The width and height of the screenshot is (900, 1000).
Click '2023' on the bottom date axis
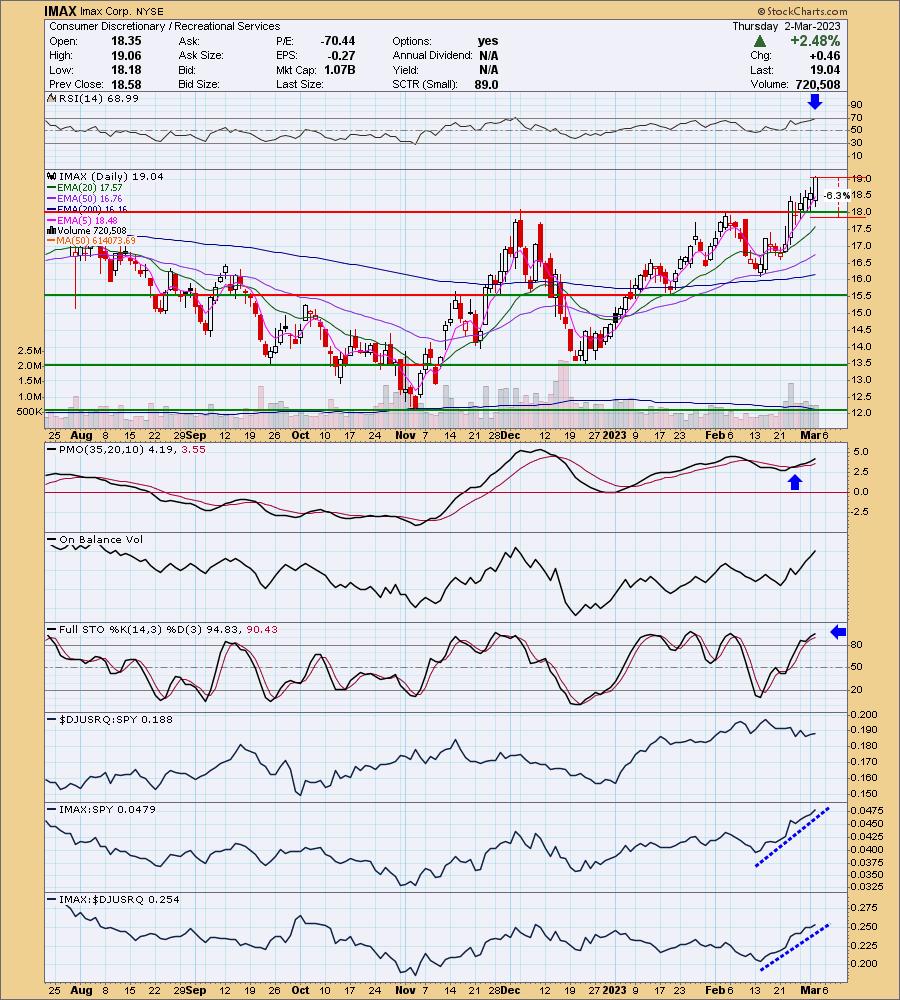pos(615,990)
